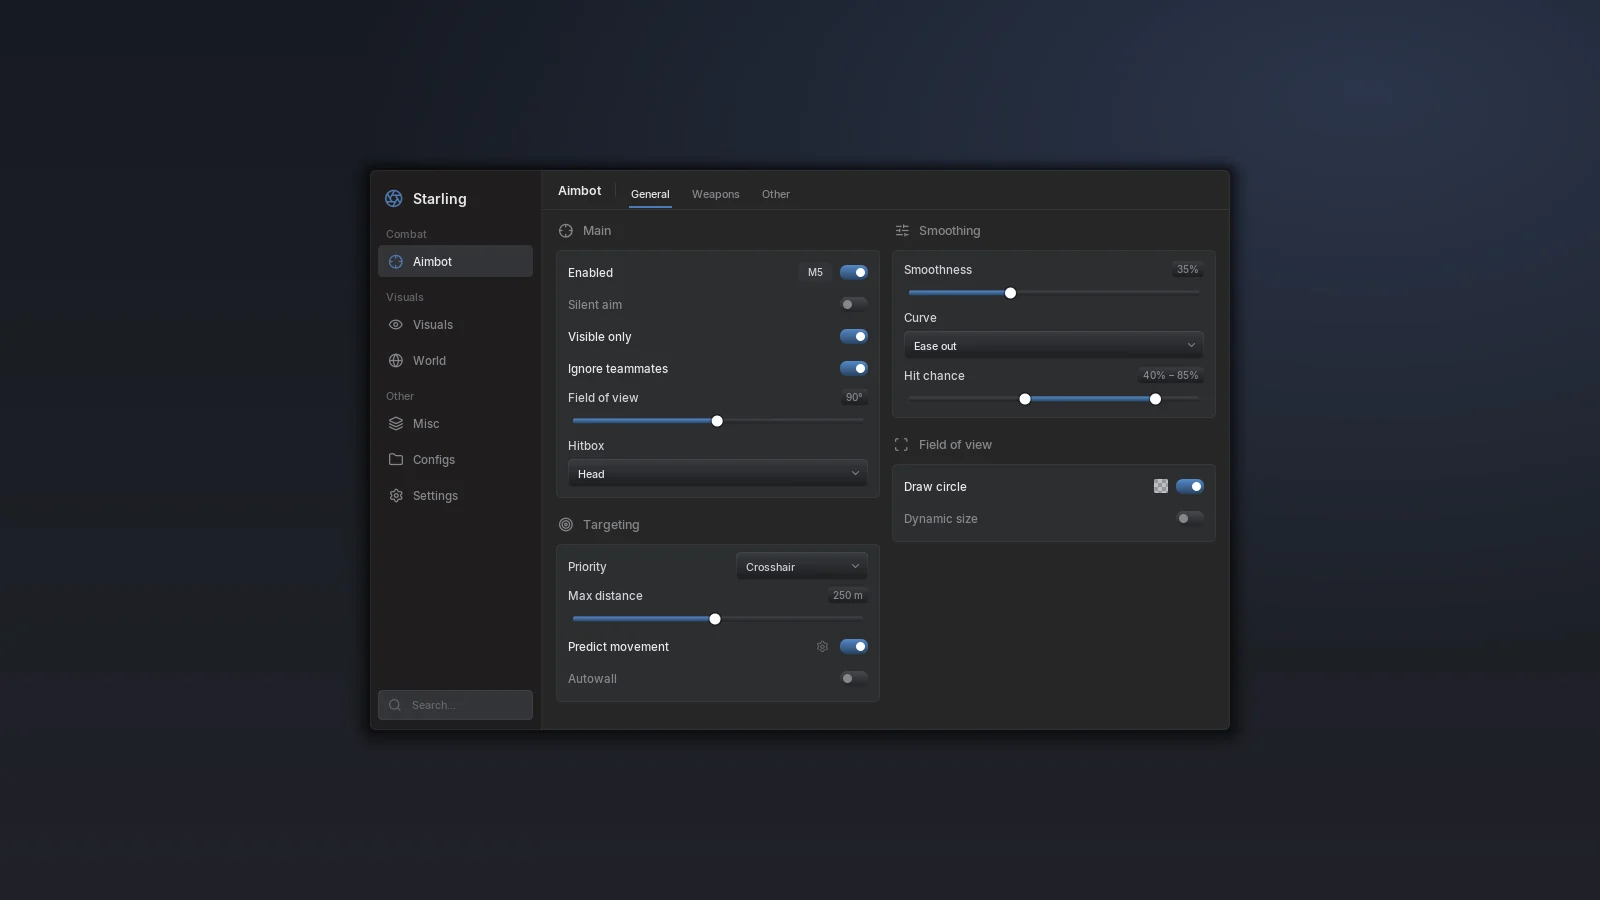Click the Field of view slider handle
Image resolution: width=1600 pixels, height=900 pixels.
pos(717,421)
